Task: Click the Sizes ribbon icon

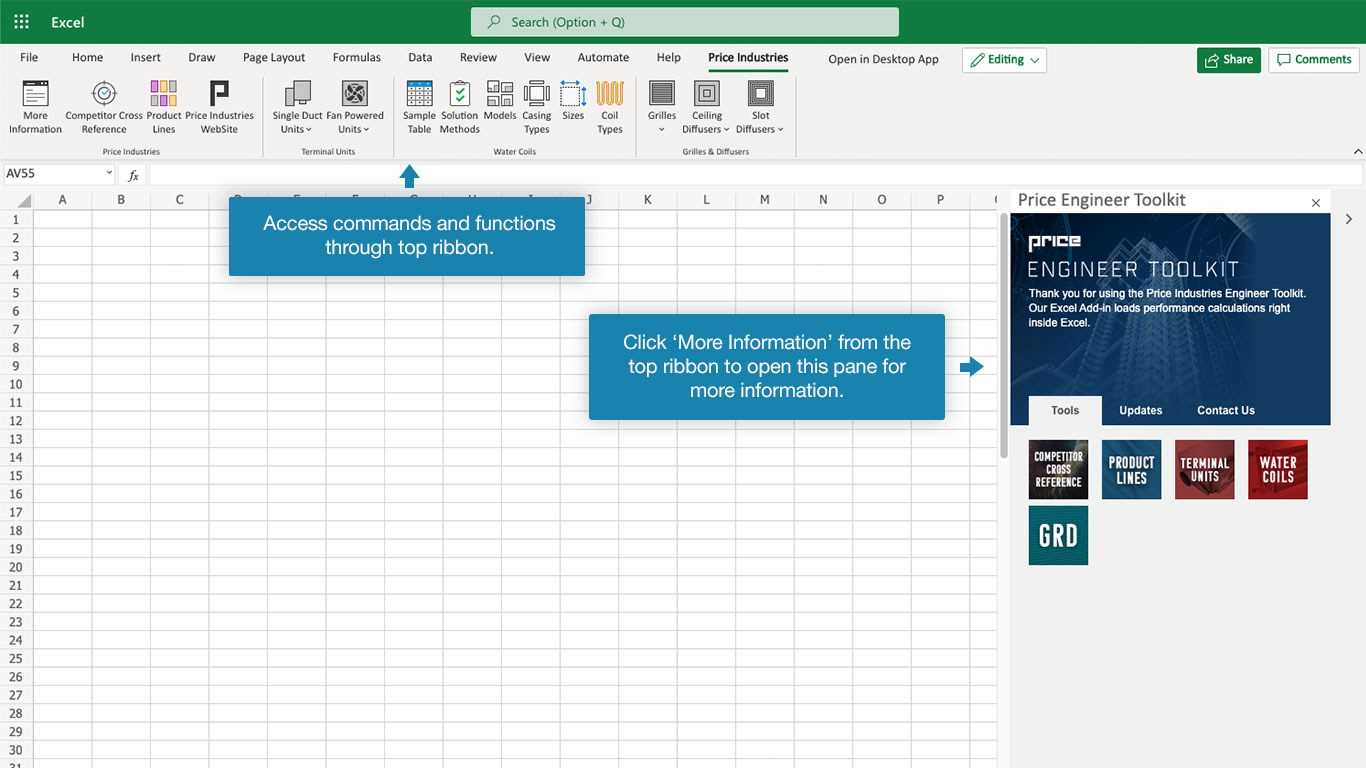Action: pyautogui.click(x=573, y=101)
